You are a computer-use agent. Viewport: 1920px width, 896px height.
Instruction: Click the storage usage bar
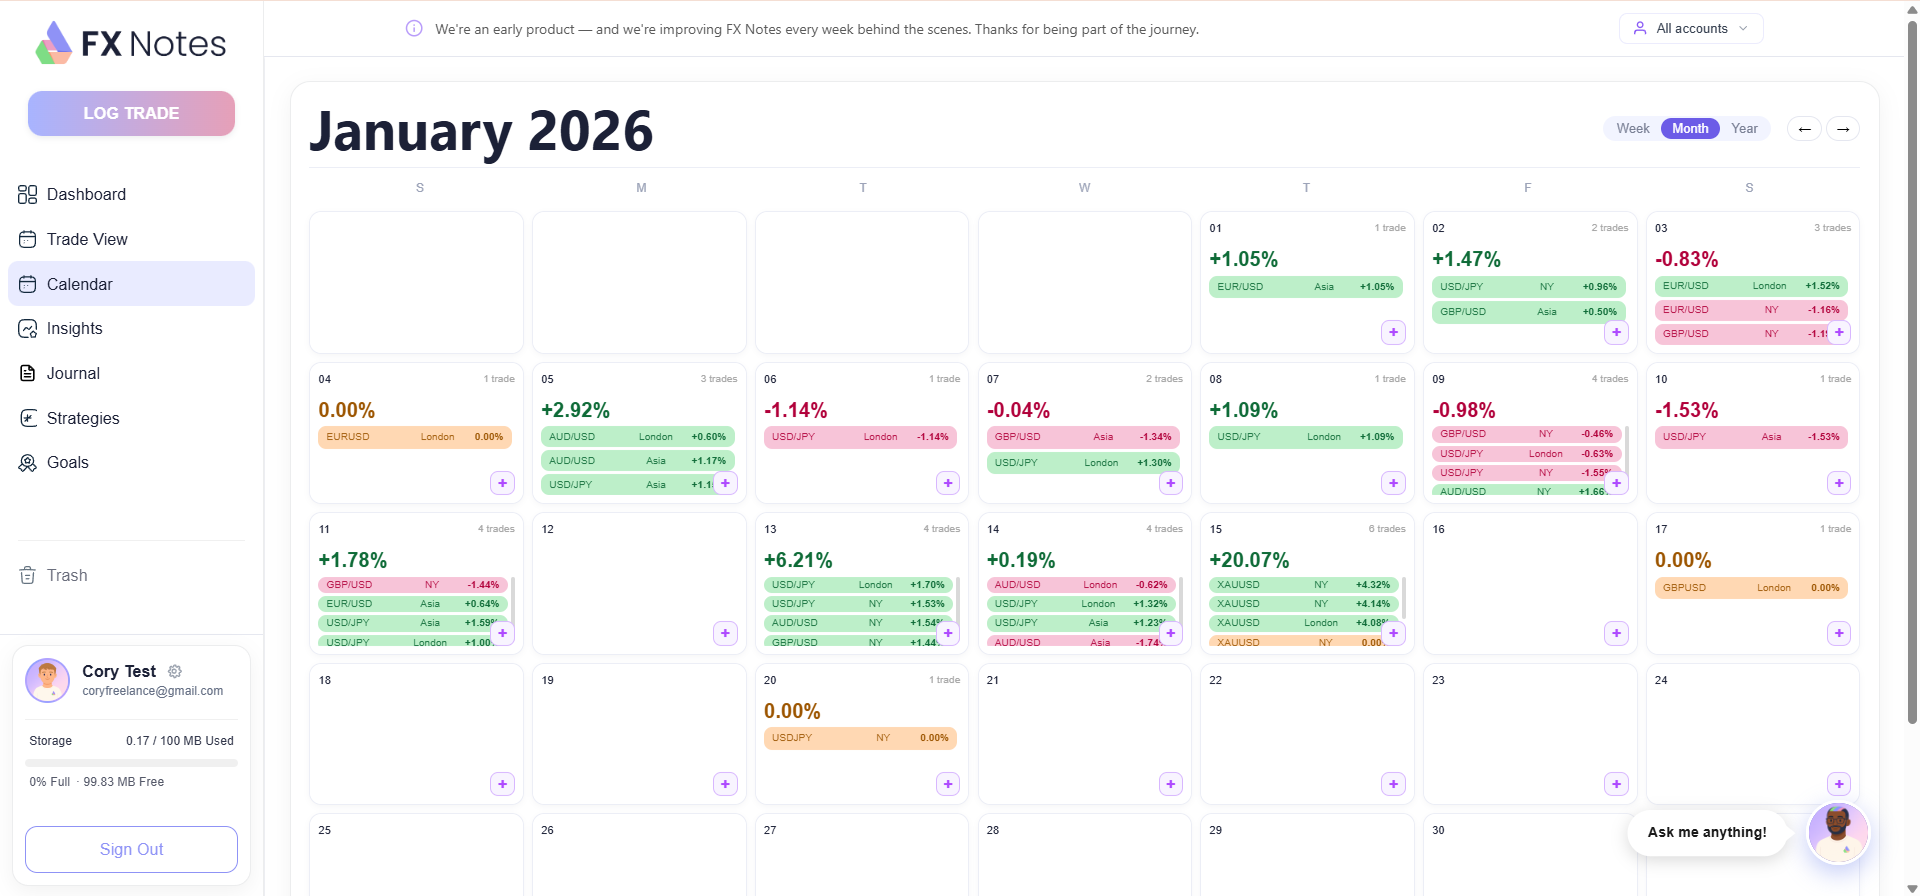pos(131,762)
